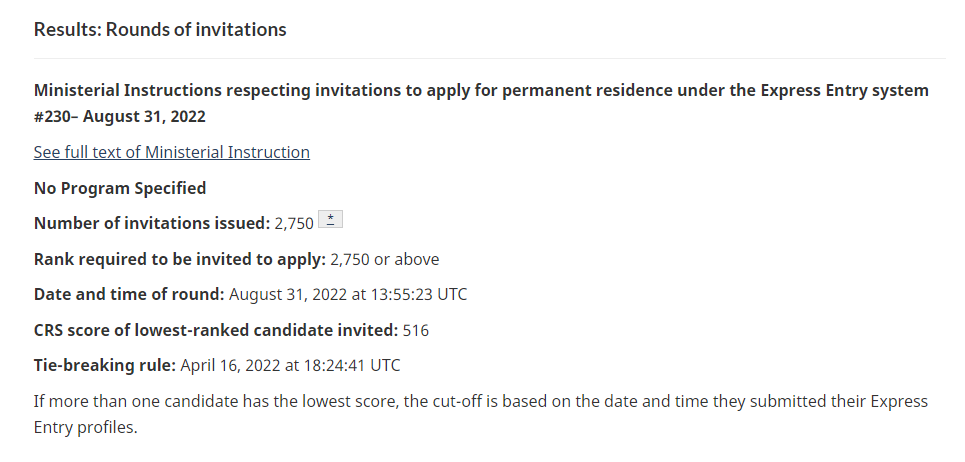Select April 16, 2022 at 18:24:41 UTC

pyautogui.click(x=290, y=365)
